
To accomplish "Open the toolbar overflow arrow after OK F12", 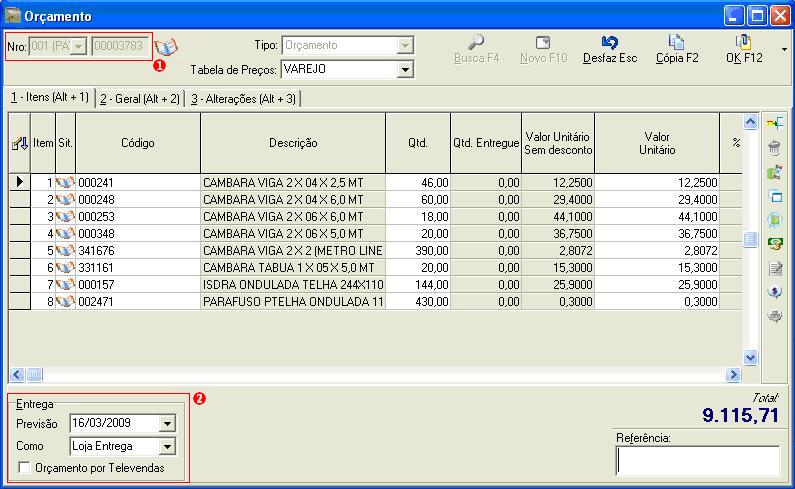I will (x=784, y=50).
